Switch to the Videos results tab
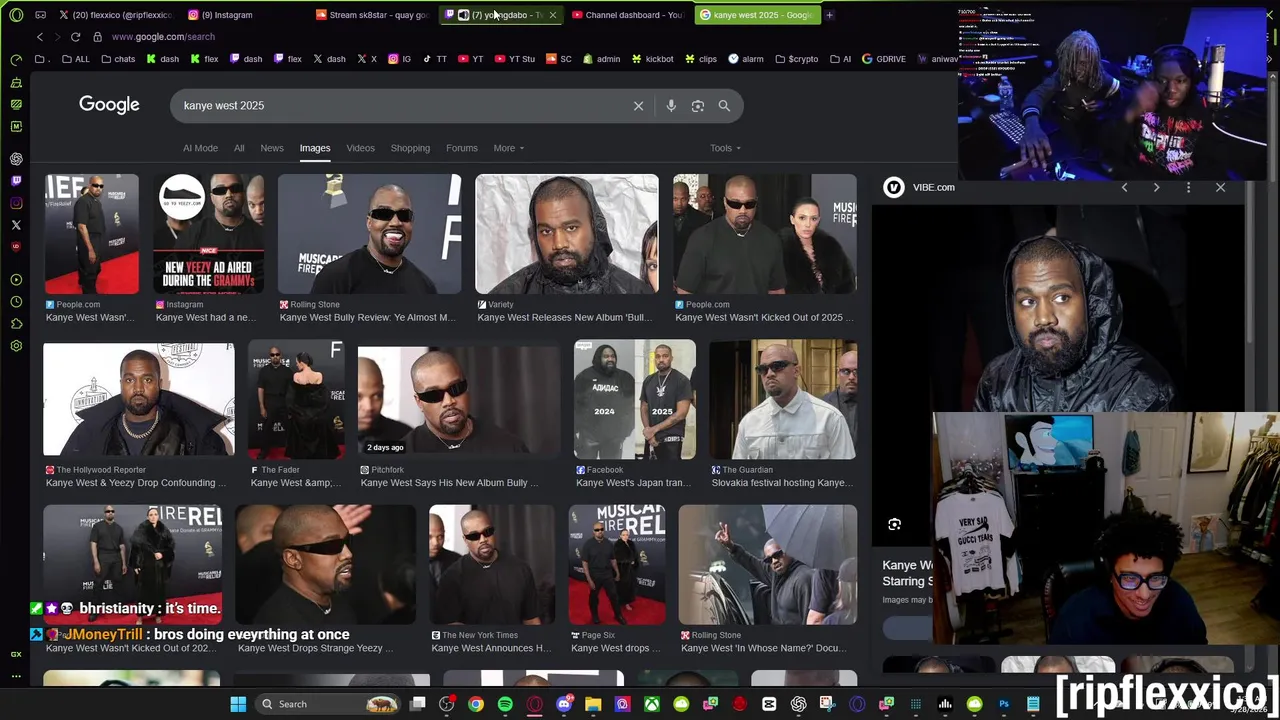Screen dimensions: 1280x720 pyautogui.click(x=360, y=148)
